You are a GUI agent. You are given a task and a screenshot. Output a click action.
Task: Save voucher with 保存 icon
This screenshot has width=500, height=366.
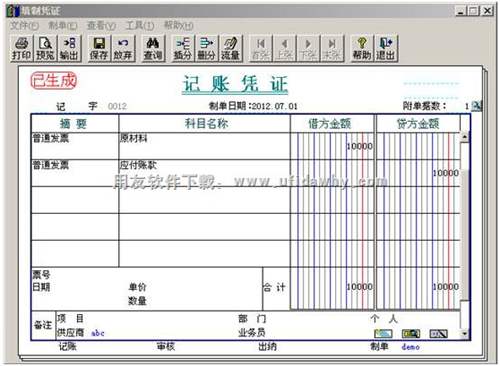coord(99,49)
